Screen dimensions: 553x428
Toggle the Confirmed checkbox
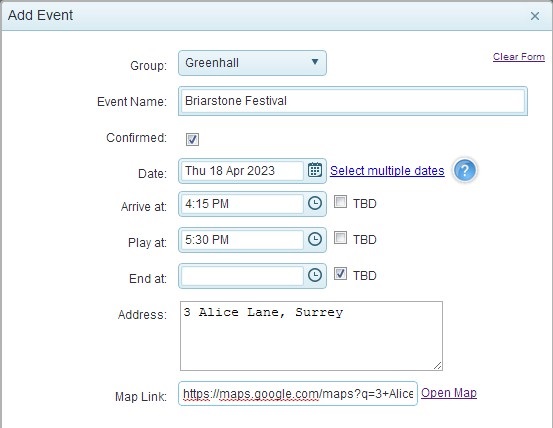click(192, 139)
